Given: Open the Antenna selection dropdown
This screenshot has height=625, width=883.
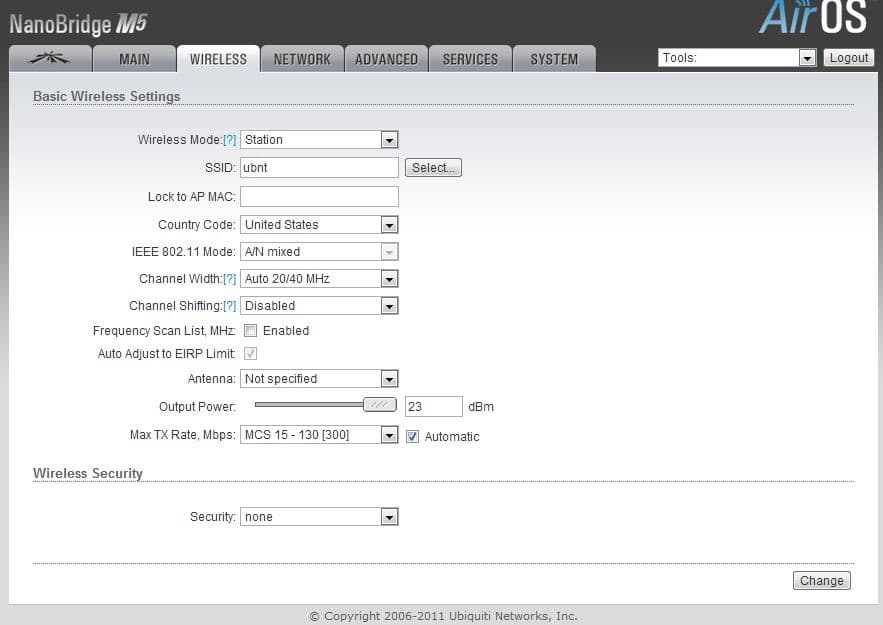Looking at the screenshot, I should pos(319,379).
